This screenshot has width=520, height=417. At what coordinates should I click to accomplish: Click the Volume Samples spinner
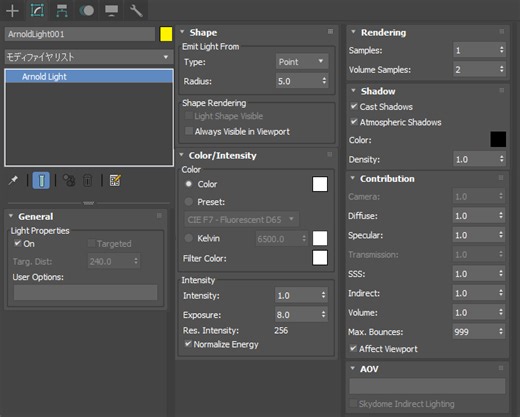[x=501, y=69]
